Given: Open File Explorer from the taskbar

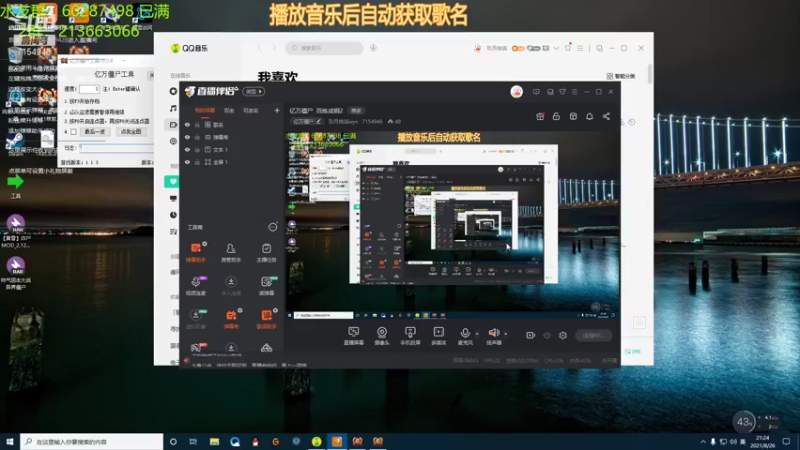Looking at the screenshot, I should 214,441.
